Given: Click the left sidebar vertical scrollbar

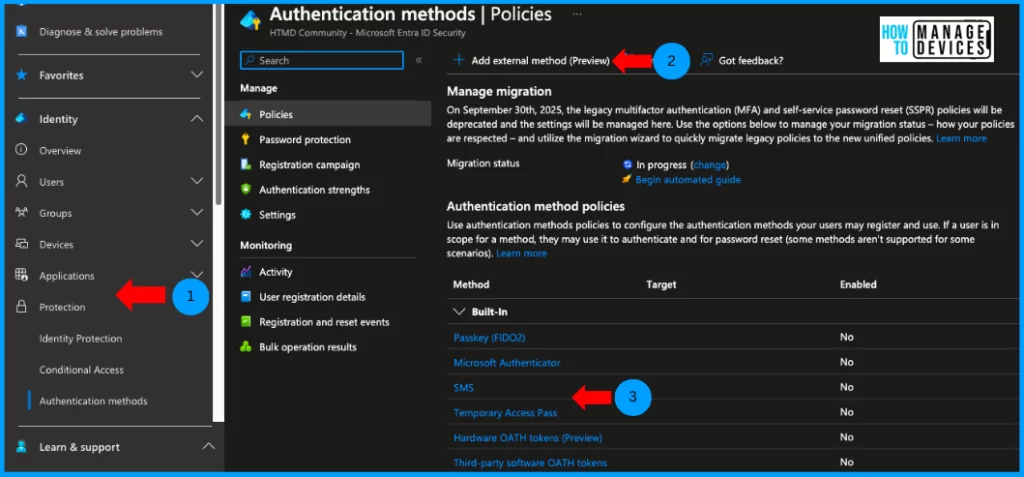Looking at the screenshot, I should pyautogui.click(x=218, y=105).
